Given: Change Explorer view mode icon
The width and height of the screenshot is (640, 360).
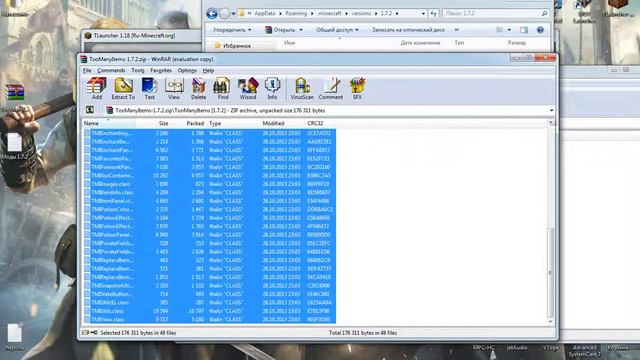Looking at the screenshot, I should (x=500, y=30).
